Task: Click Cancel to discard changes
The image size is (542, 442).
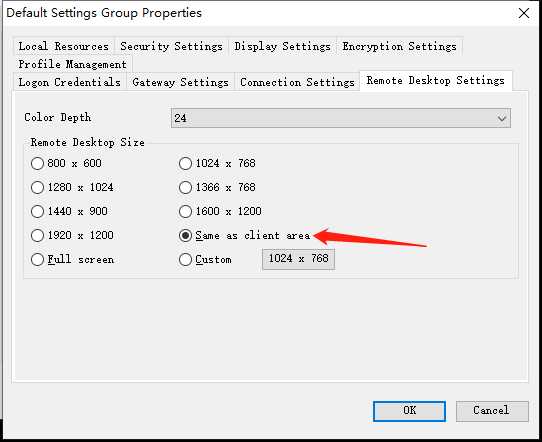Action: tap(492, 411)
